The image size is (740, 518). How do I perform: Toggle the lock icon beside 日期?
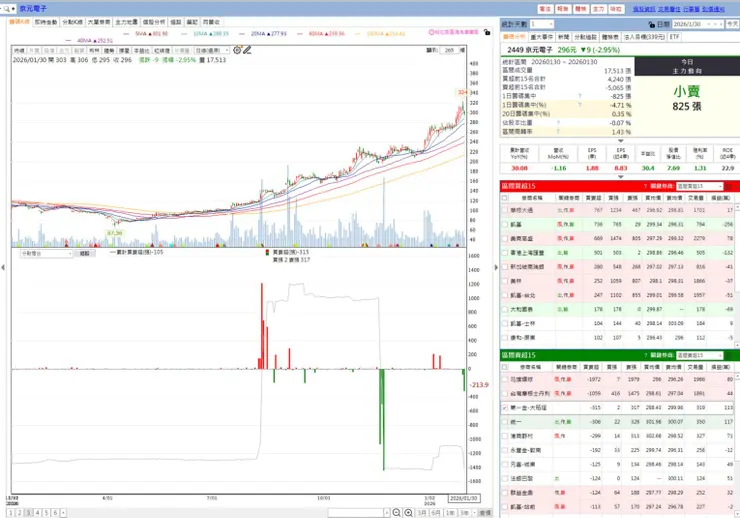(652, 24)
